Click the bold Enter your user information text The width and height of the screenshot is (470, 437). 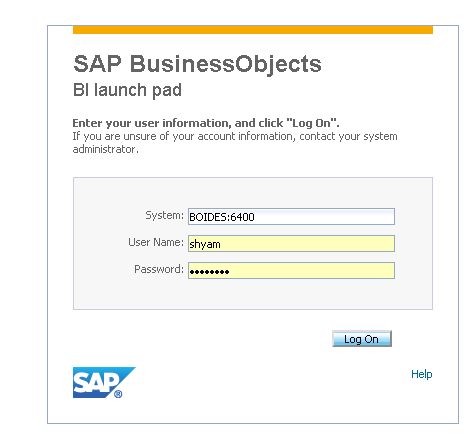[x=206, y=123]
